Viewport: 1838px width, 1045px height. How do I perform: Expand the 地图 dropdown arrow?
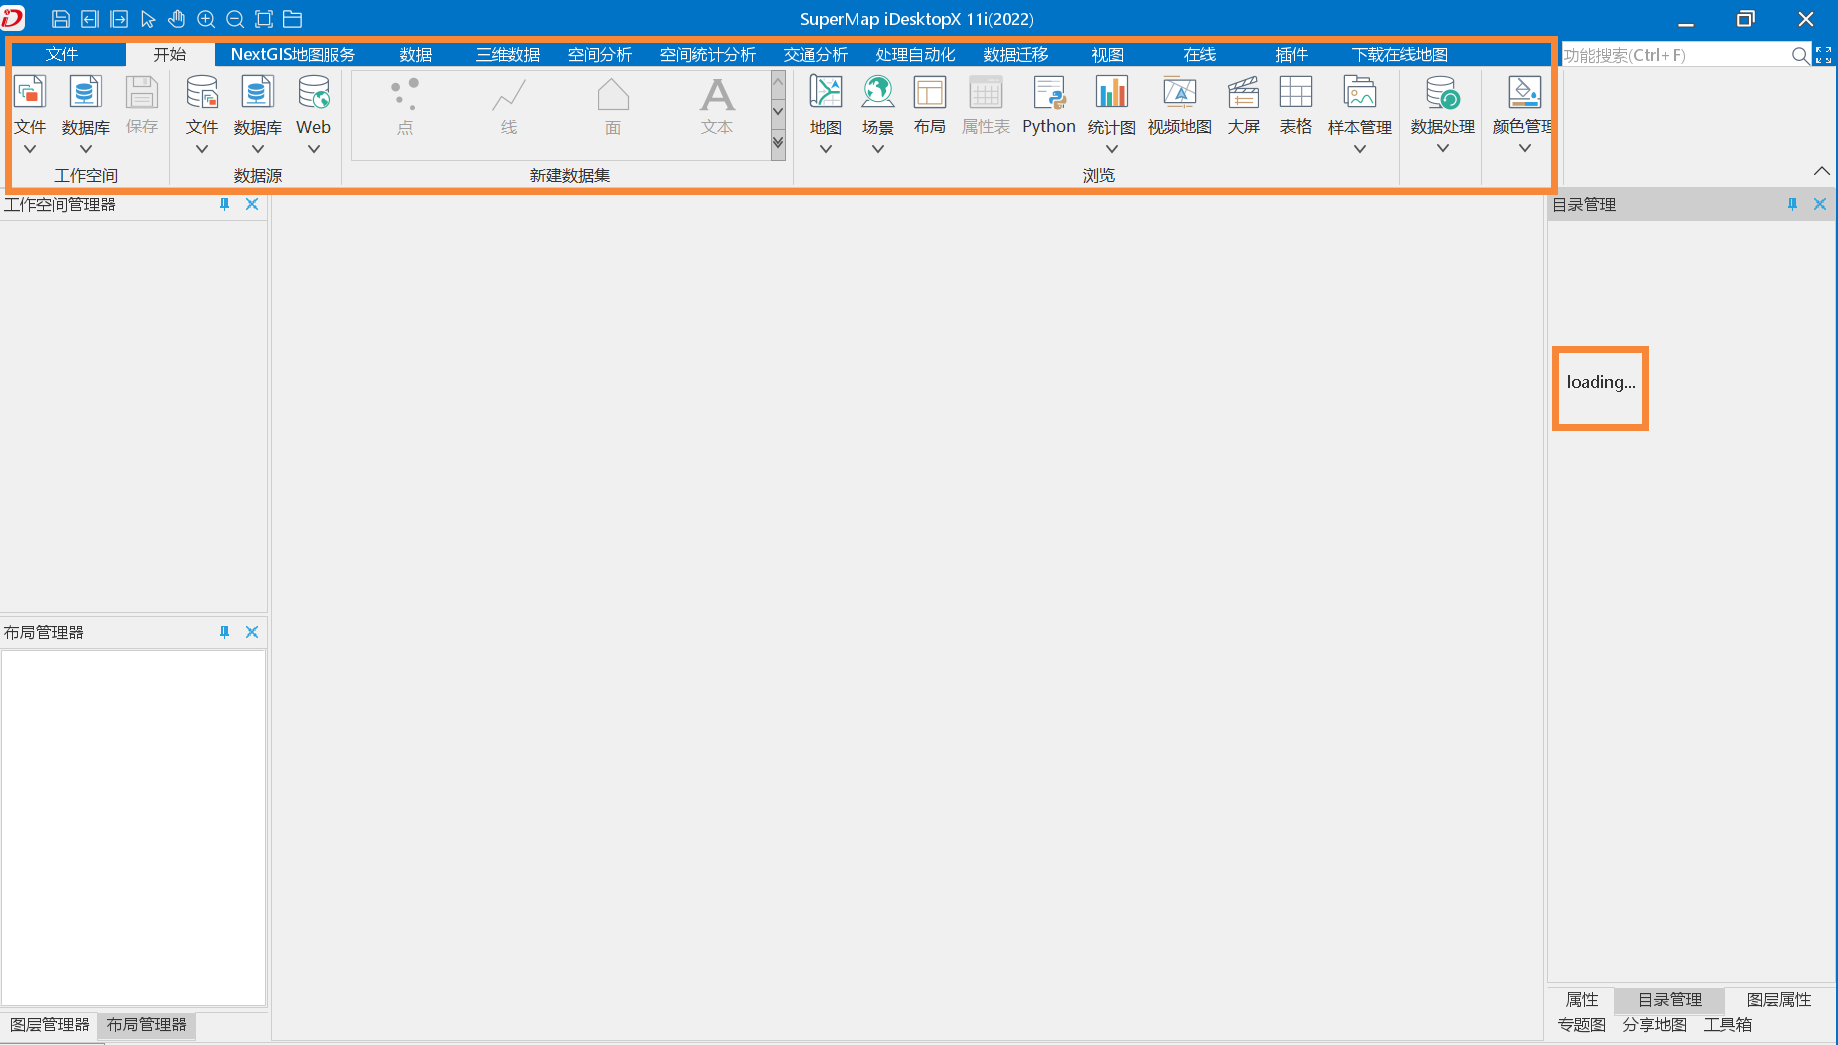tap(826, 149)
